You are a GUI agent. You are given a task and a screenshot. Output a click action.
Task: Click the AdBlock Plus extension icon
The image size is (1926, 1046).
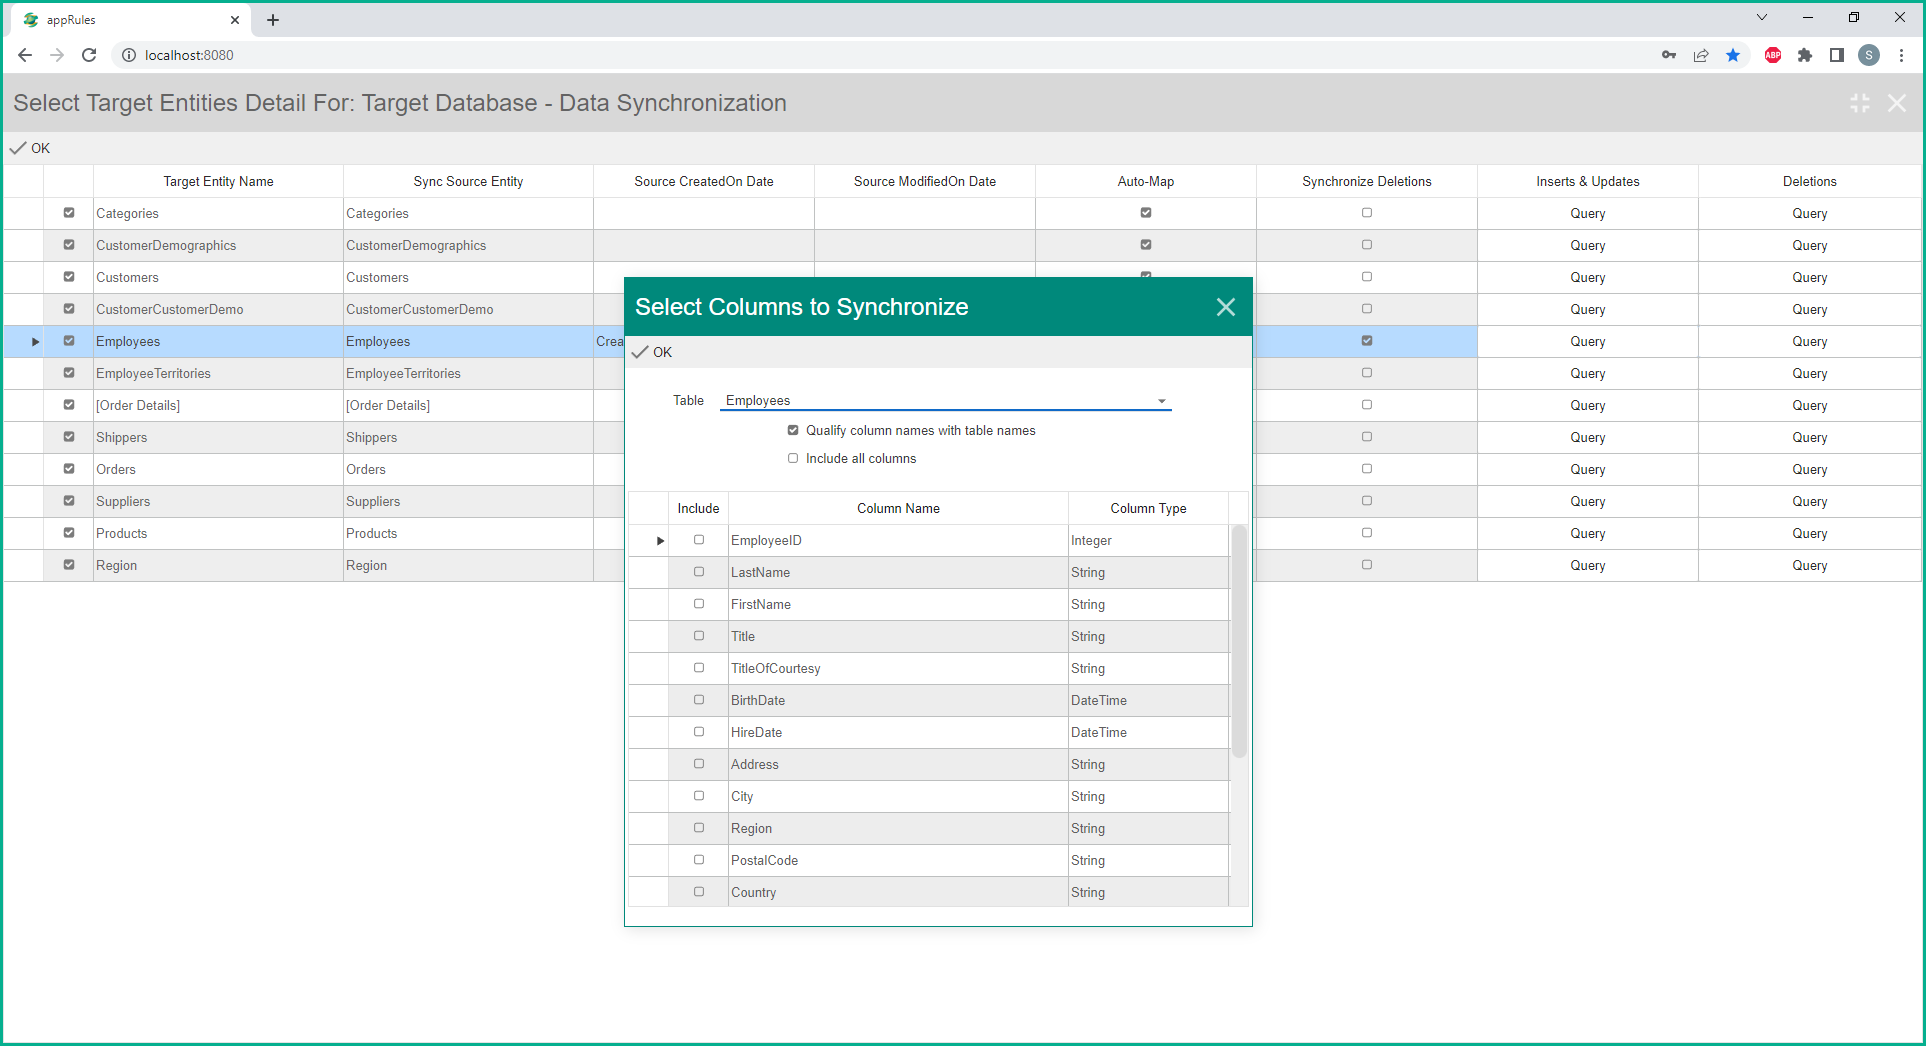(x=1772, y=55)
